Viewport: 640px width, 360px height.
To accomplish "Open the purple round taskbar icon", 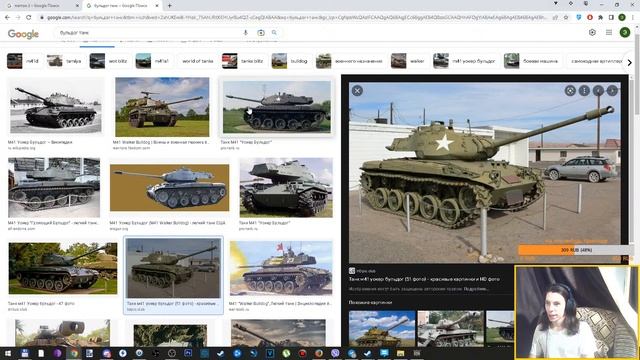I will (x=57, y=353).
